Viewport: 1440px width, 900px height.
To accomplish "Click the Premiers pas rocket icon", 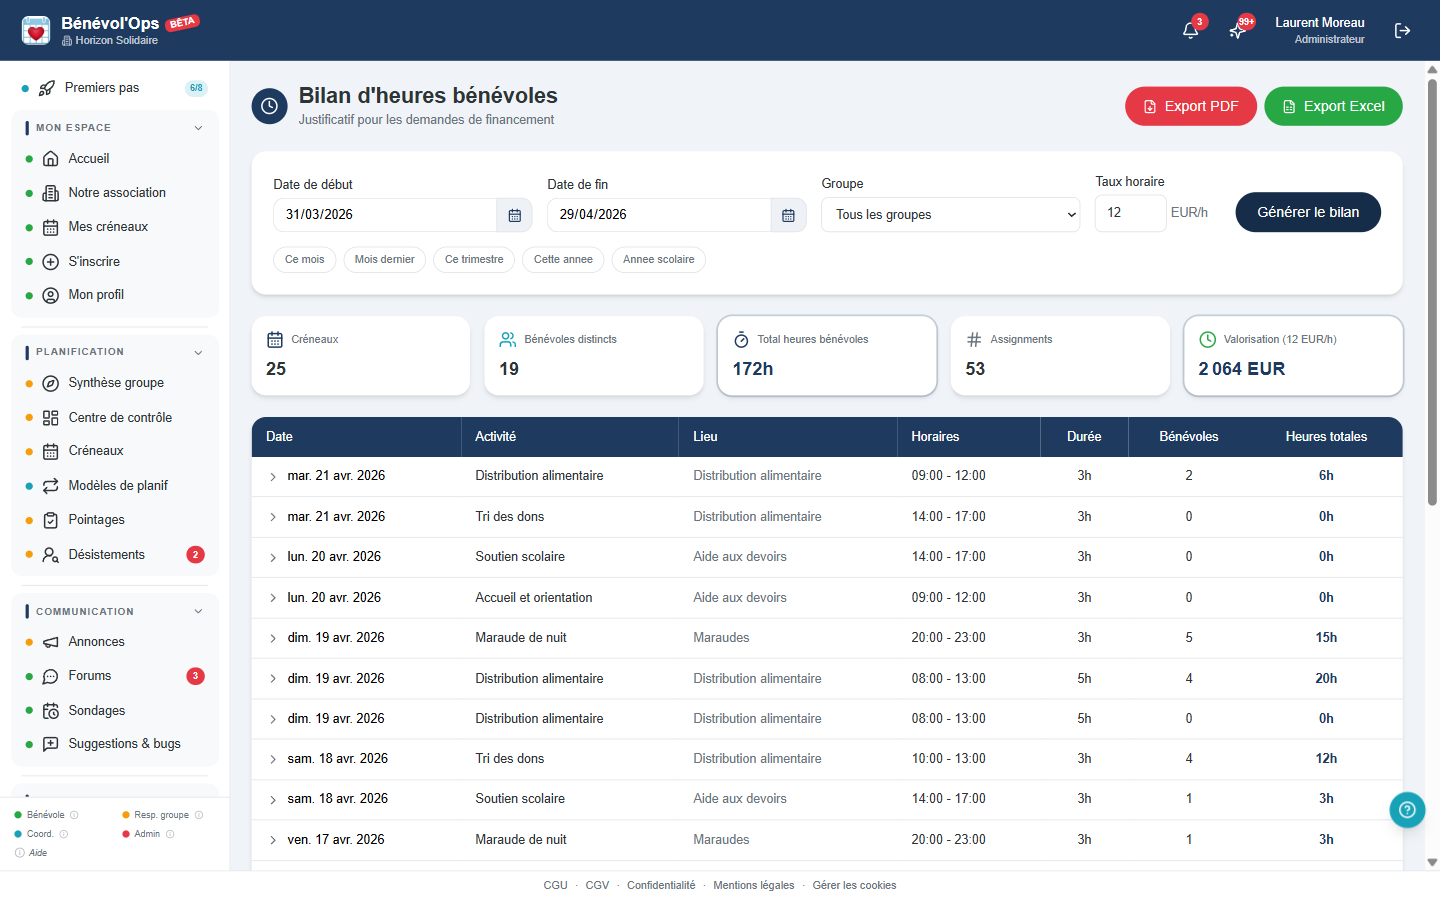I will pyautogui.click(x=46, y=88).
